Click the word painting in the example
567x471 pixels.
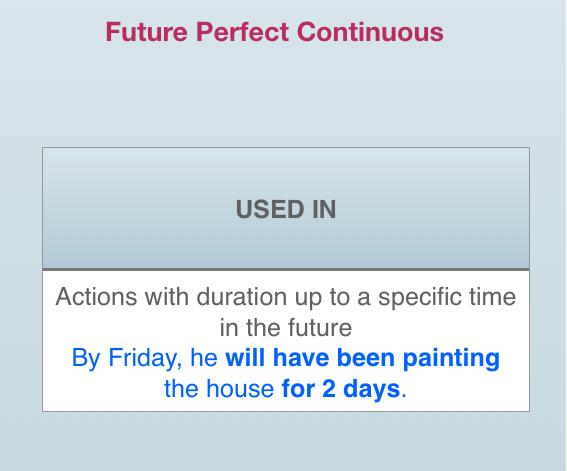pyautogui.click(x=451, y=358)
